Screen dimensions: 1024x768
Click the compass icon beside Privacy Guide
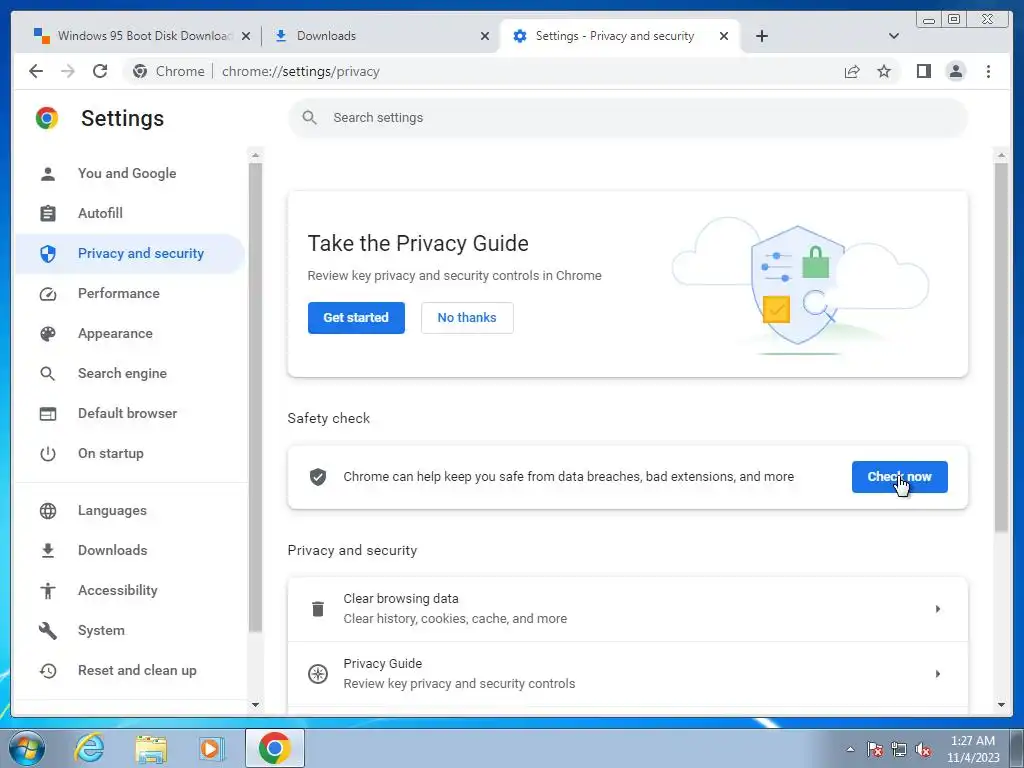point(318,674)
